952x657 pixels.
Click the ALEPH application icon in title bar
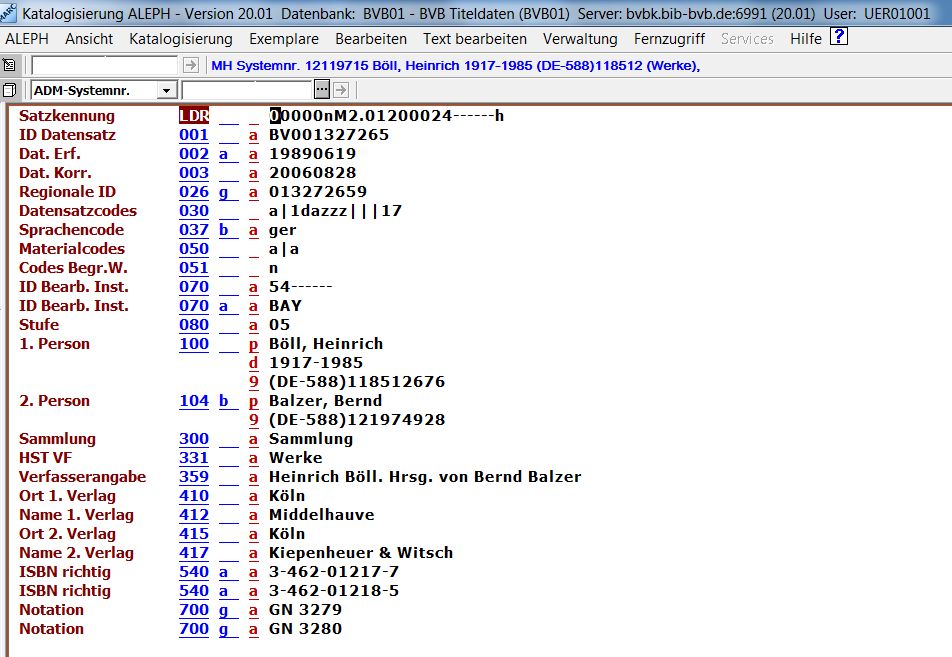pyautogui.click(x=10, y=14)
